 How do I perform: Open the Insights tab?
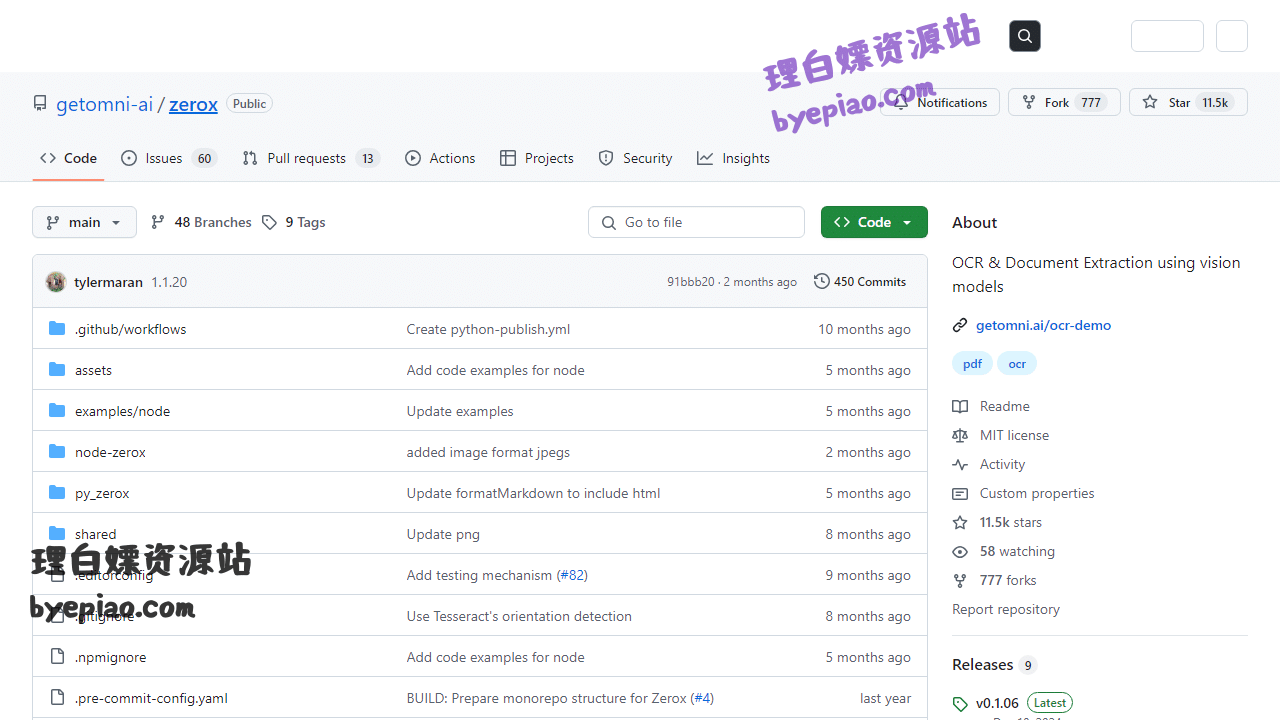coord(733,158)
